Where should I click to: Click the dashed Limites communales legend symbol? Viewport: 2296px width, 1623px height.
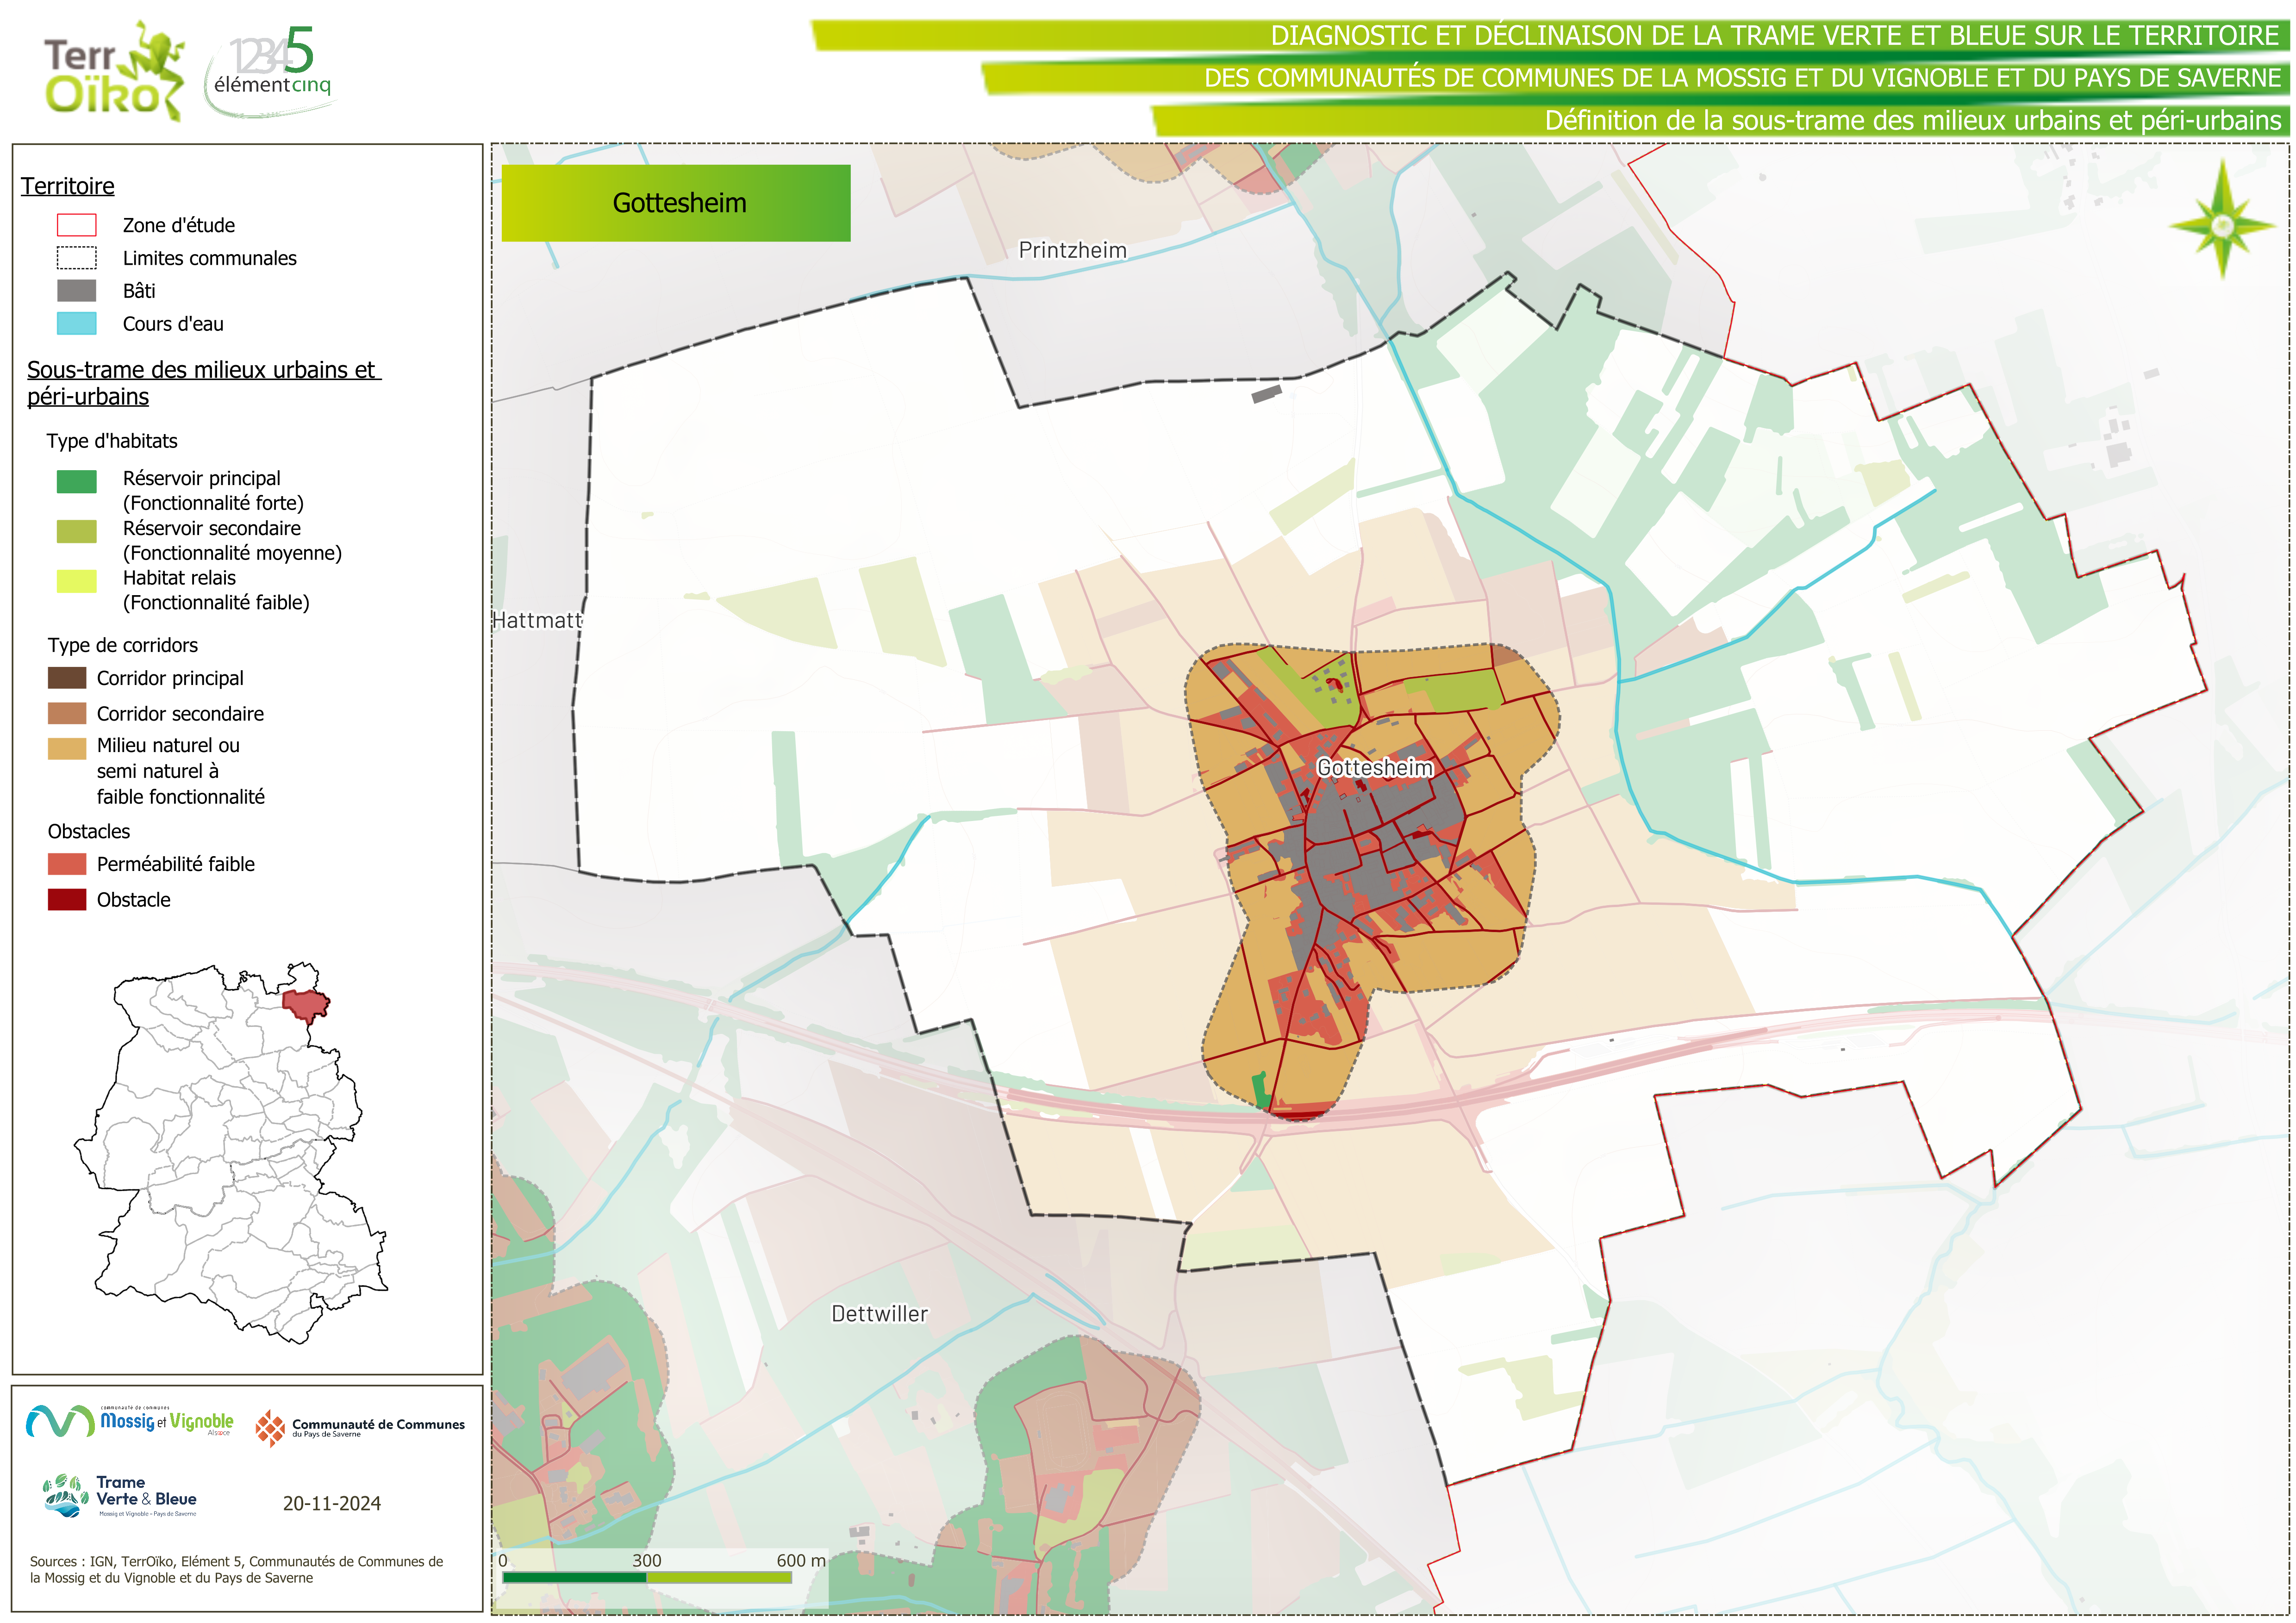[x=77, y=258]
